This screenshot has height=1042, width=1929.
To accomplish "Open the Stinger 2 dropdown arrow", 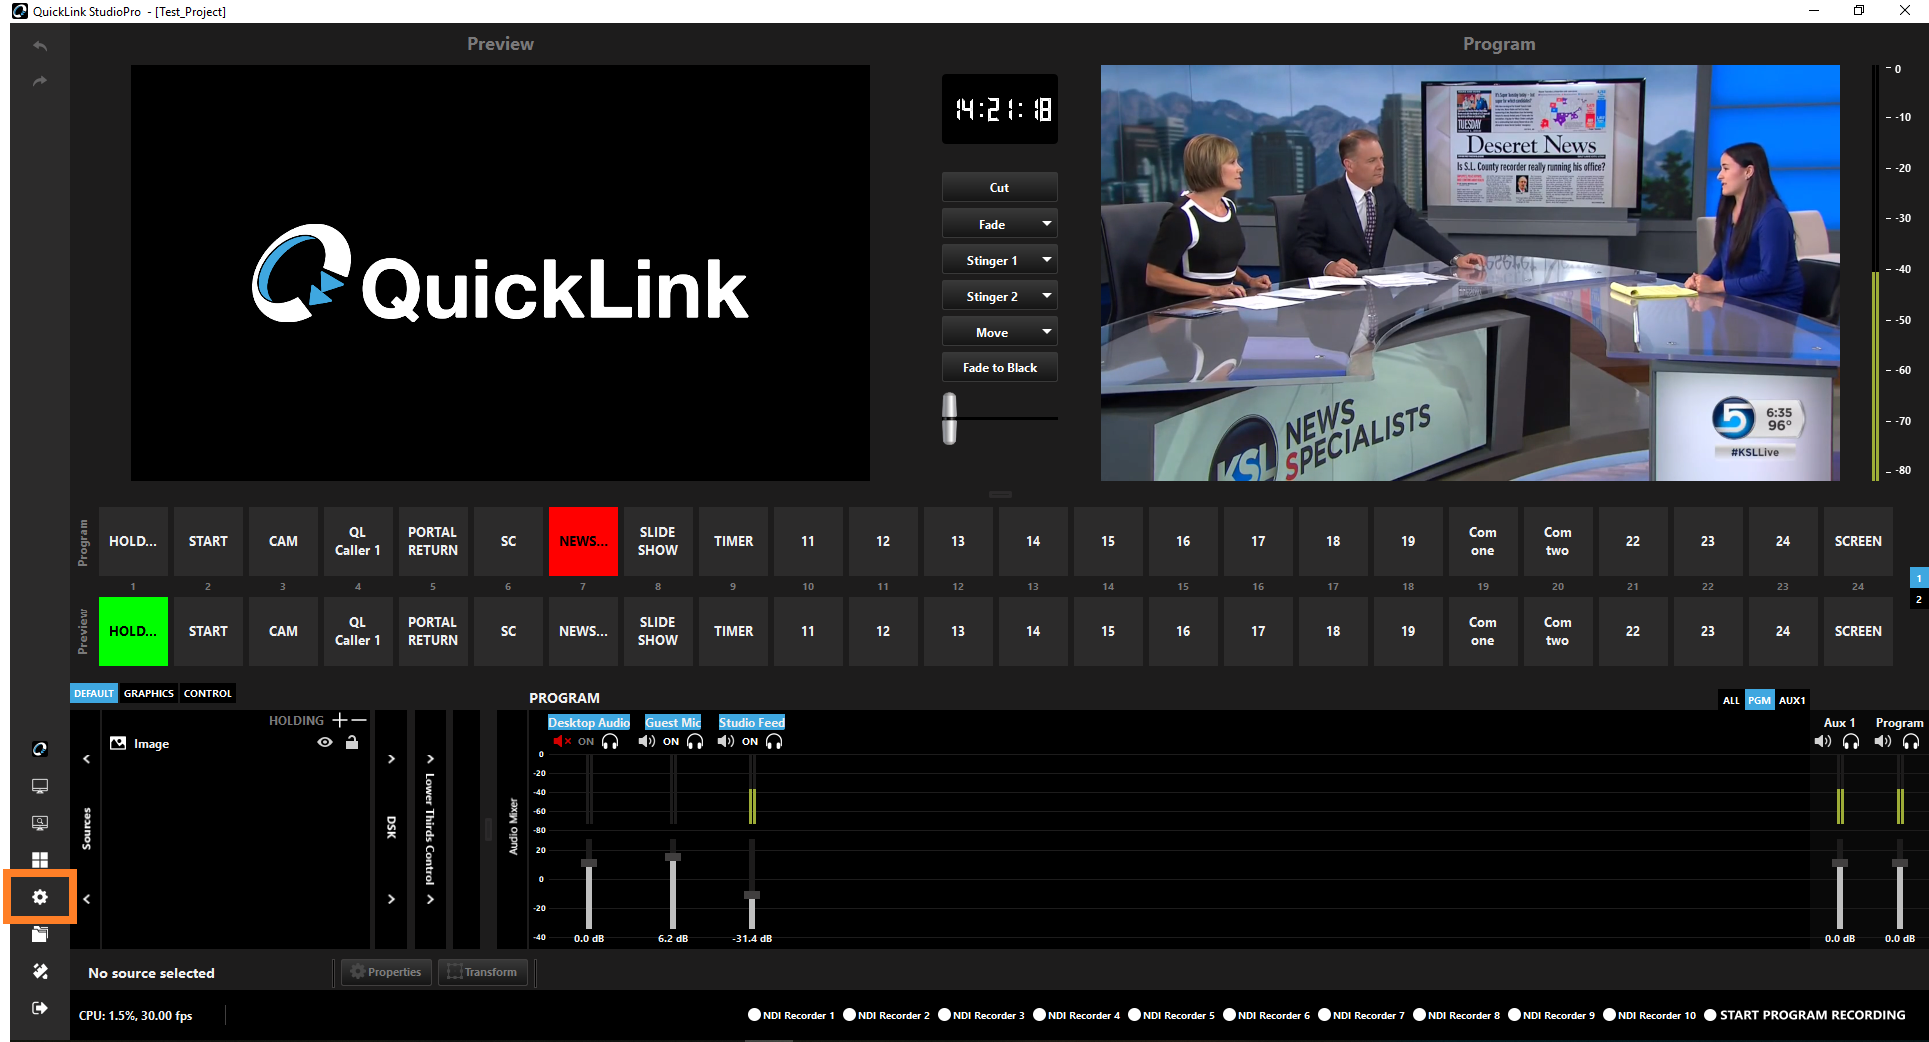I will click(x=1047, y=296).
